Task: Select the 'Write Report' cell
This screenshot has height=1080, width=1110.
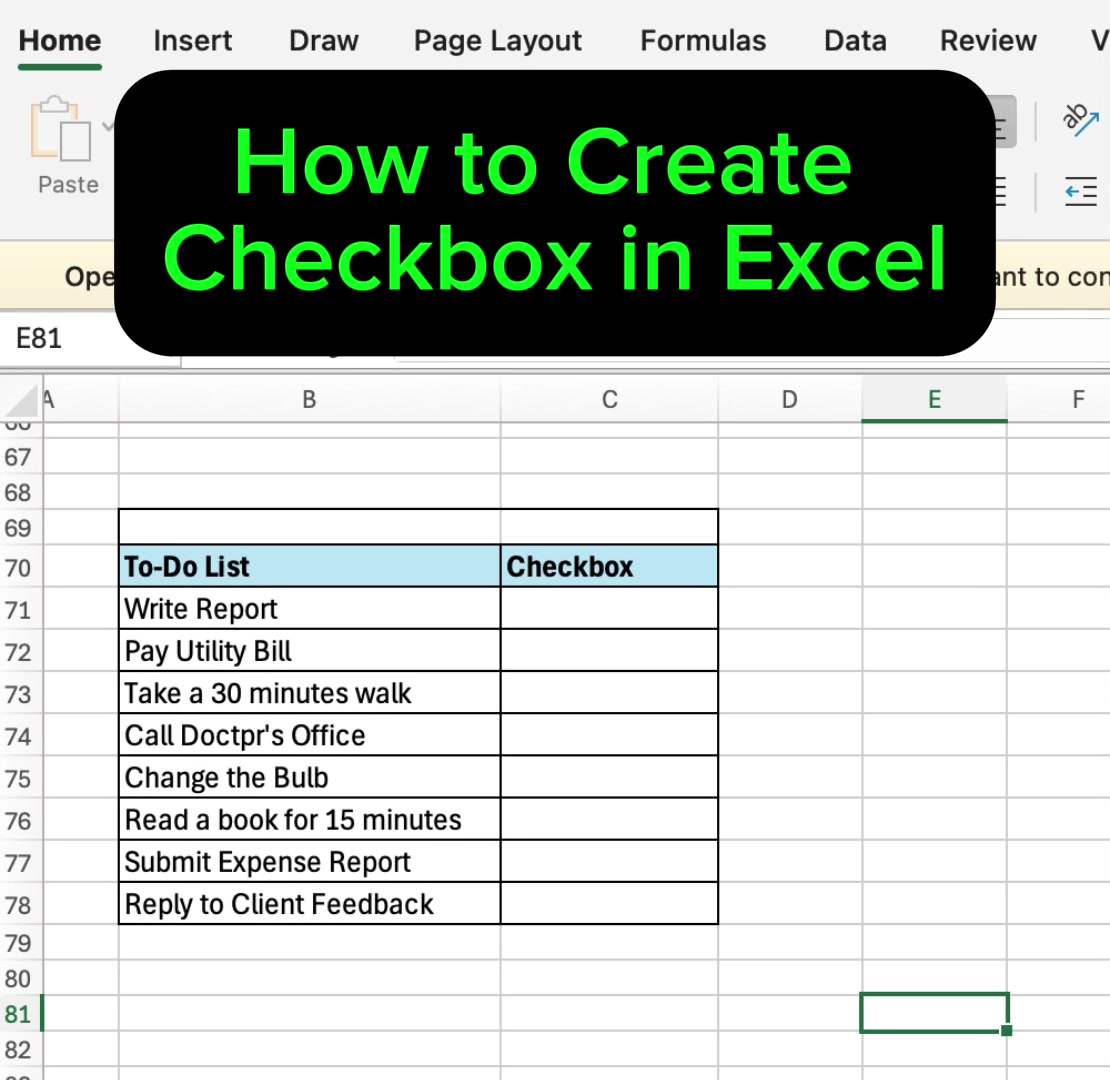Action: coord(309,609)
